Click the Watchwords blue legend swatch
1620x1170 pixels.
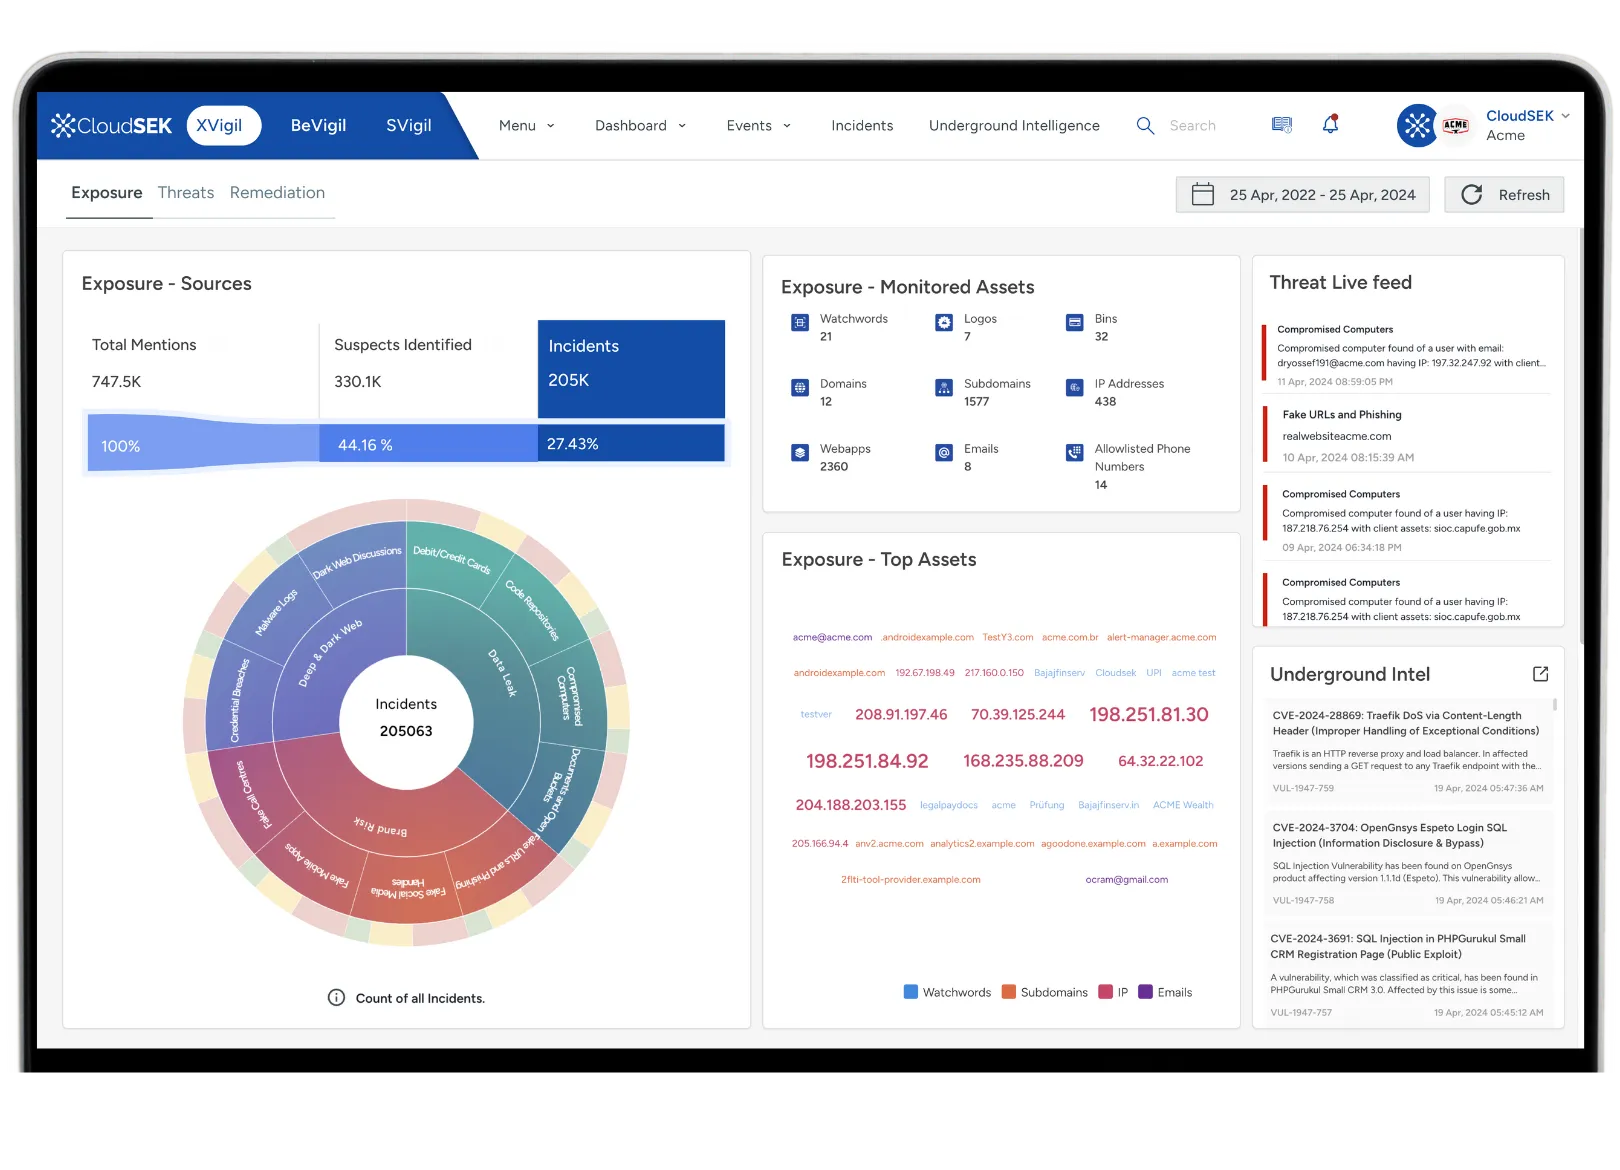[911, 992]
